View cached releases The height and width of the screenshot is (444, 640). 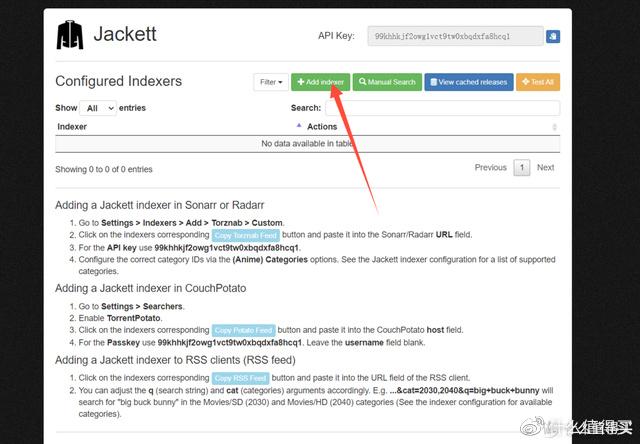467,82
